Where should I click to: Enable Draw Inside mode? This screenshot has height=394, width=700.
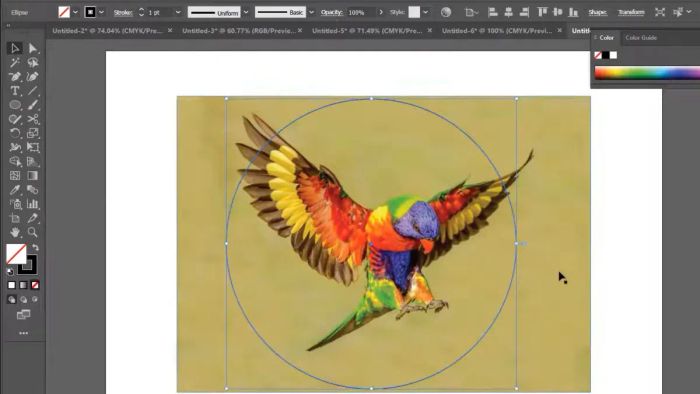coord(35,299)
